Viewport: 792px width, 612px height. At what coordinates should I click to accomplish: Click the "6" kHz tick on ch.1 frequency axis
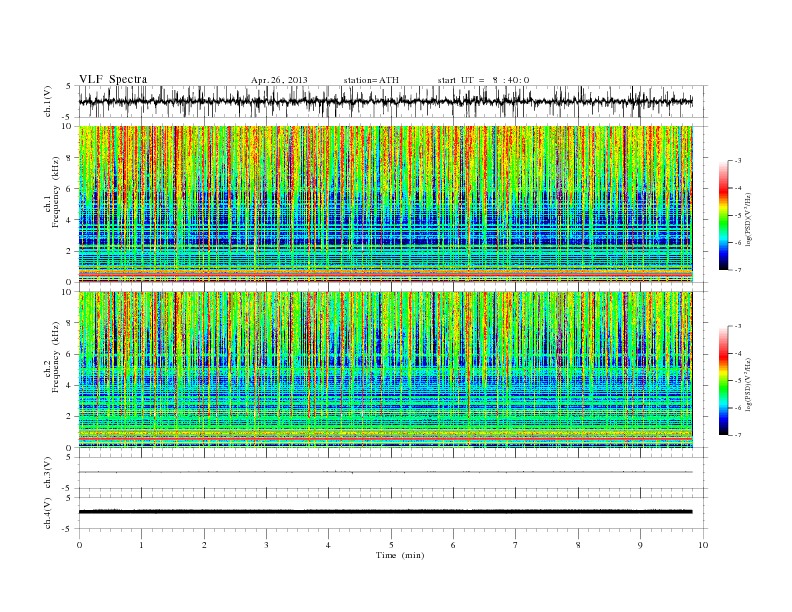click(x=70, y=189)
